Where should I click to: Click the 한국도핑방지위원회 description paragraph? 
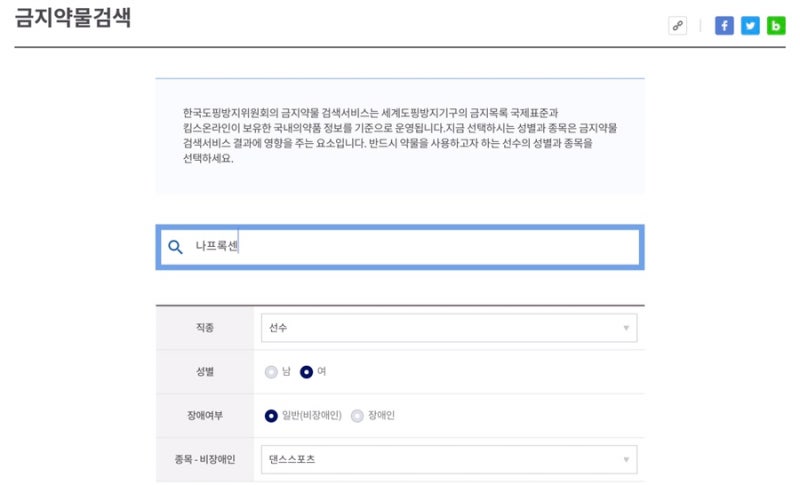point(400,136)
